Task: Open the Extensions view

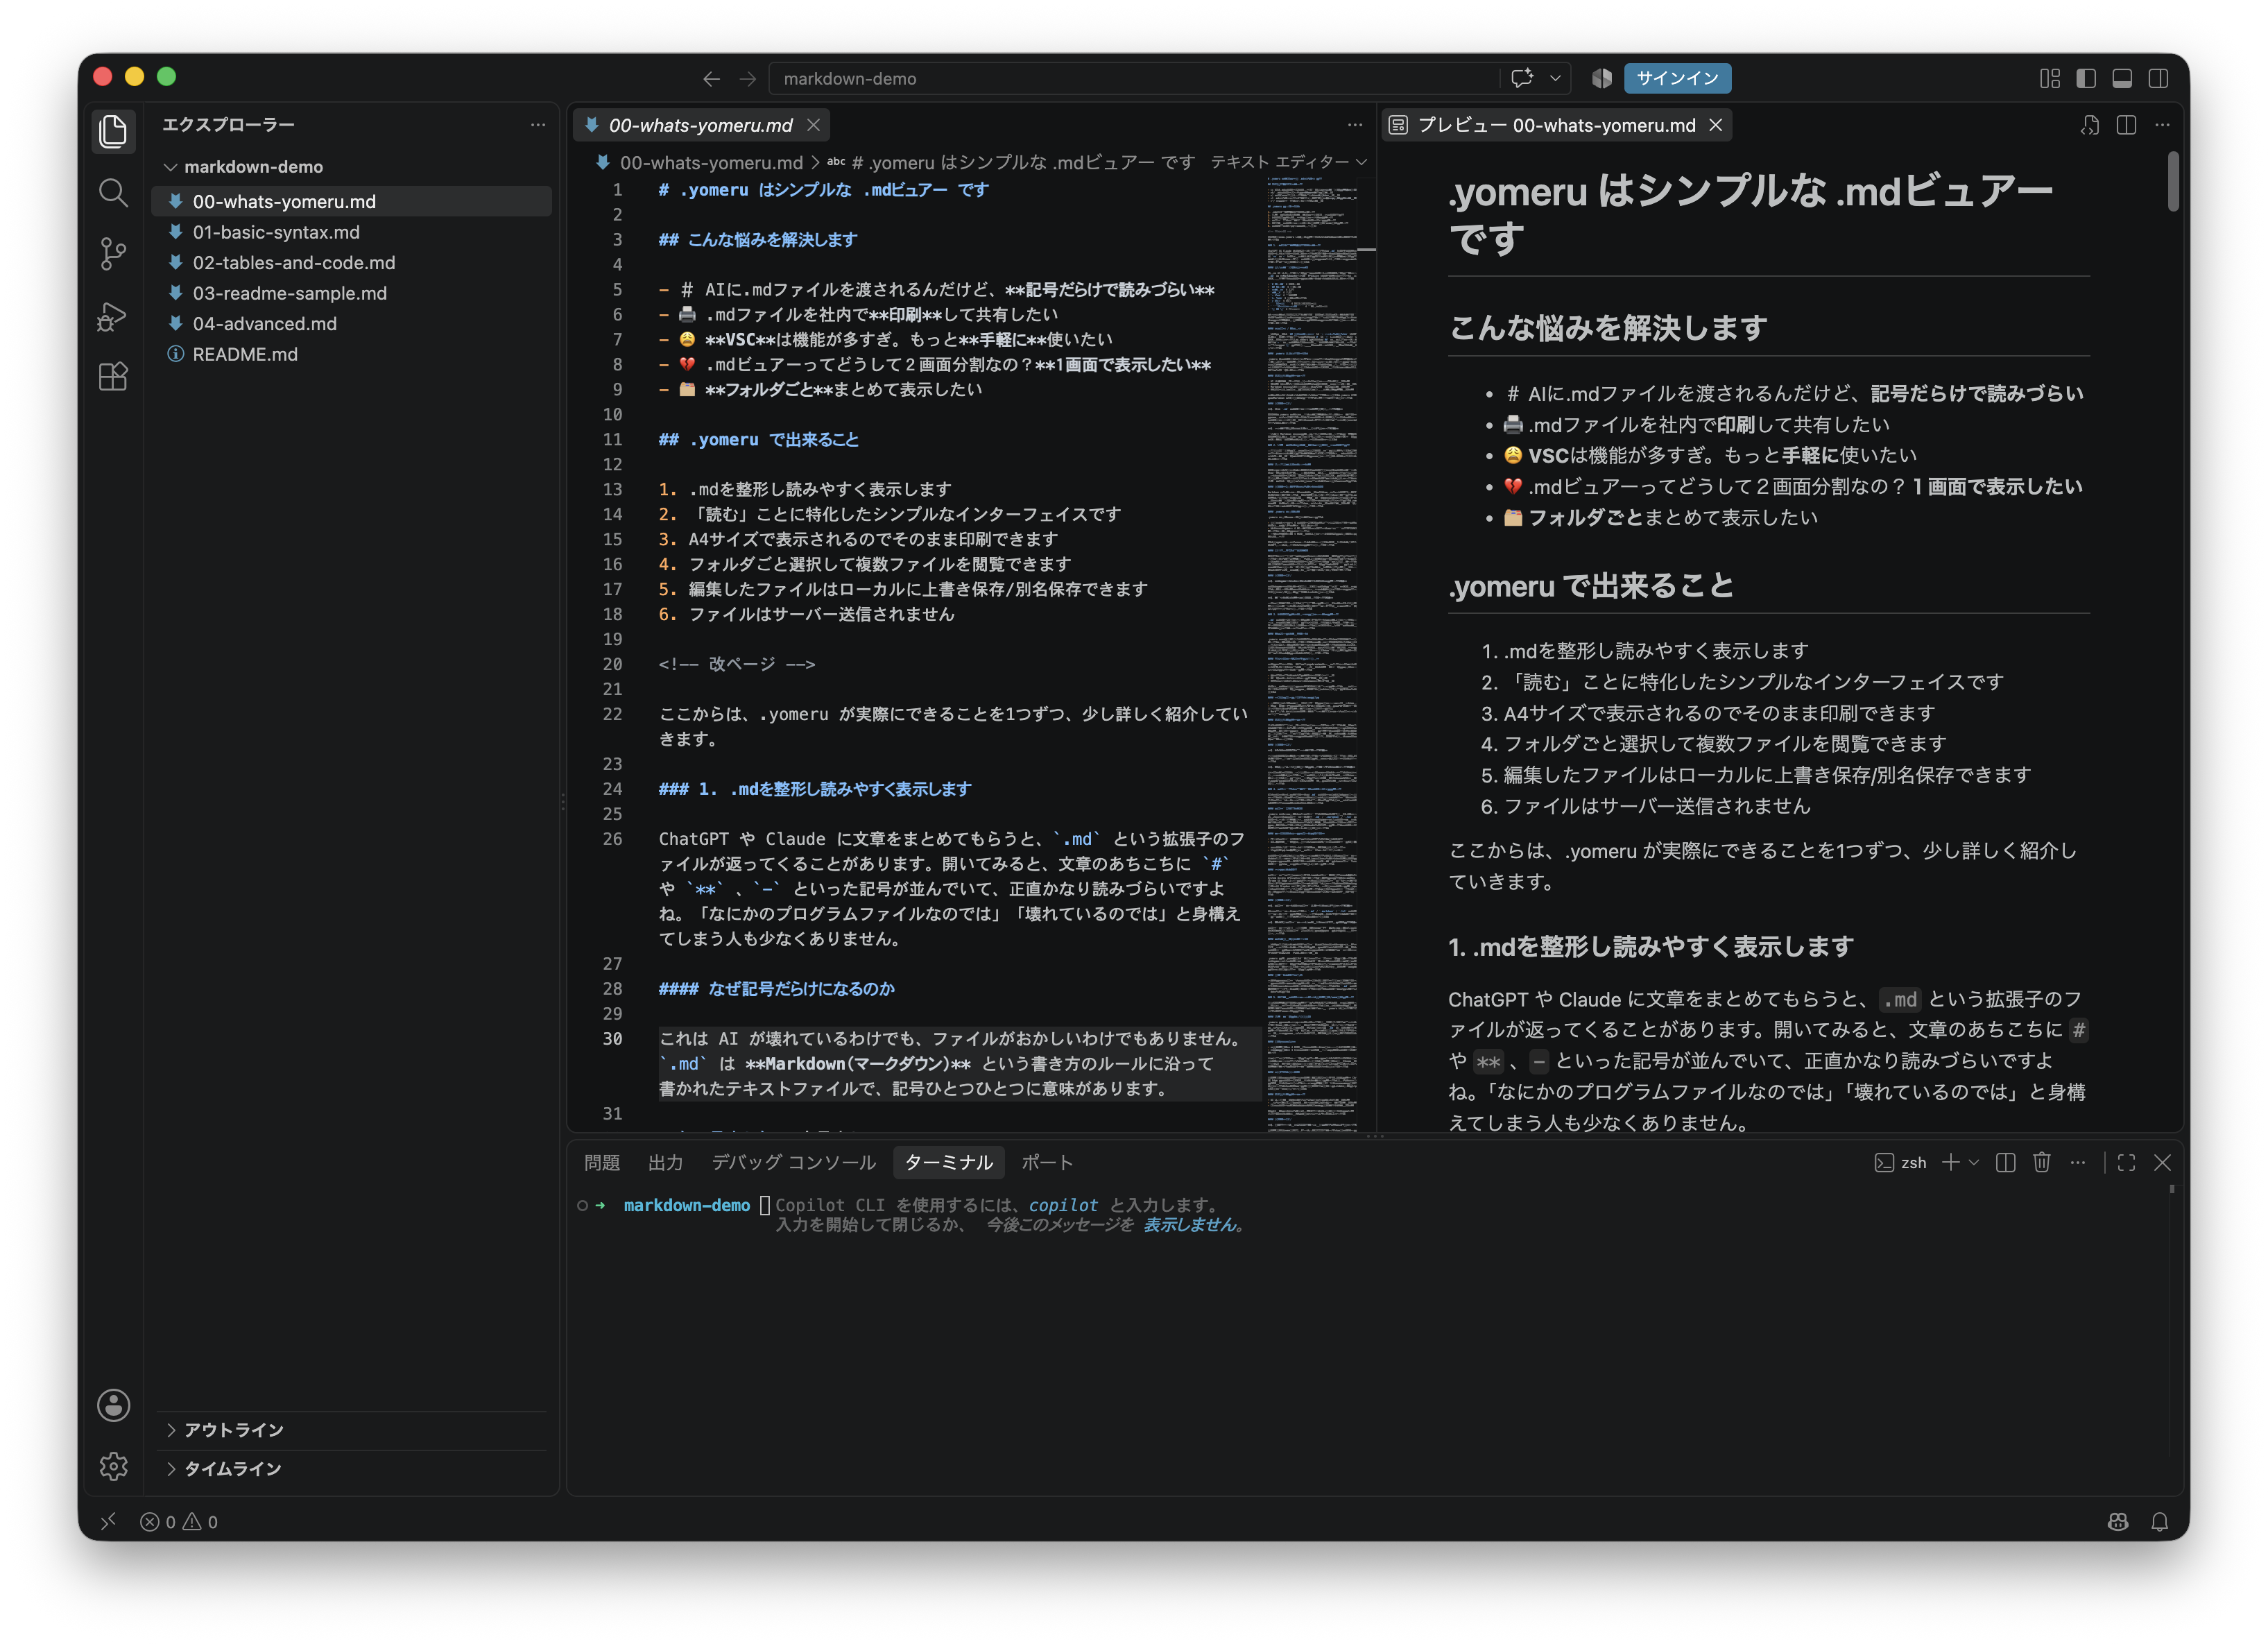Action: pyautogui.click(x=113, y=377)
